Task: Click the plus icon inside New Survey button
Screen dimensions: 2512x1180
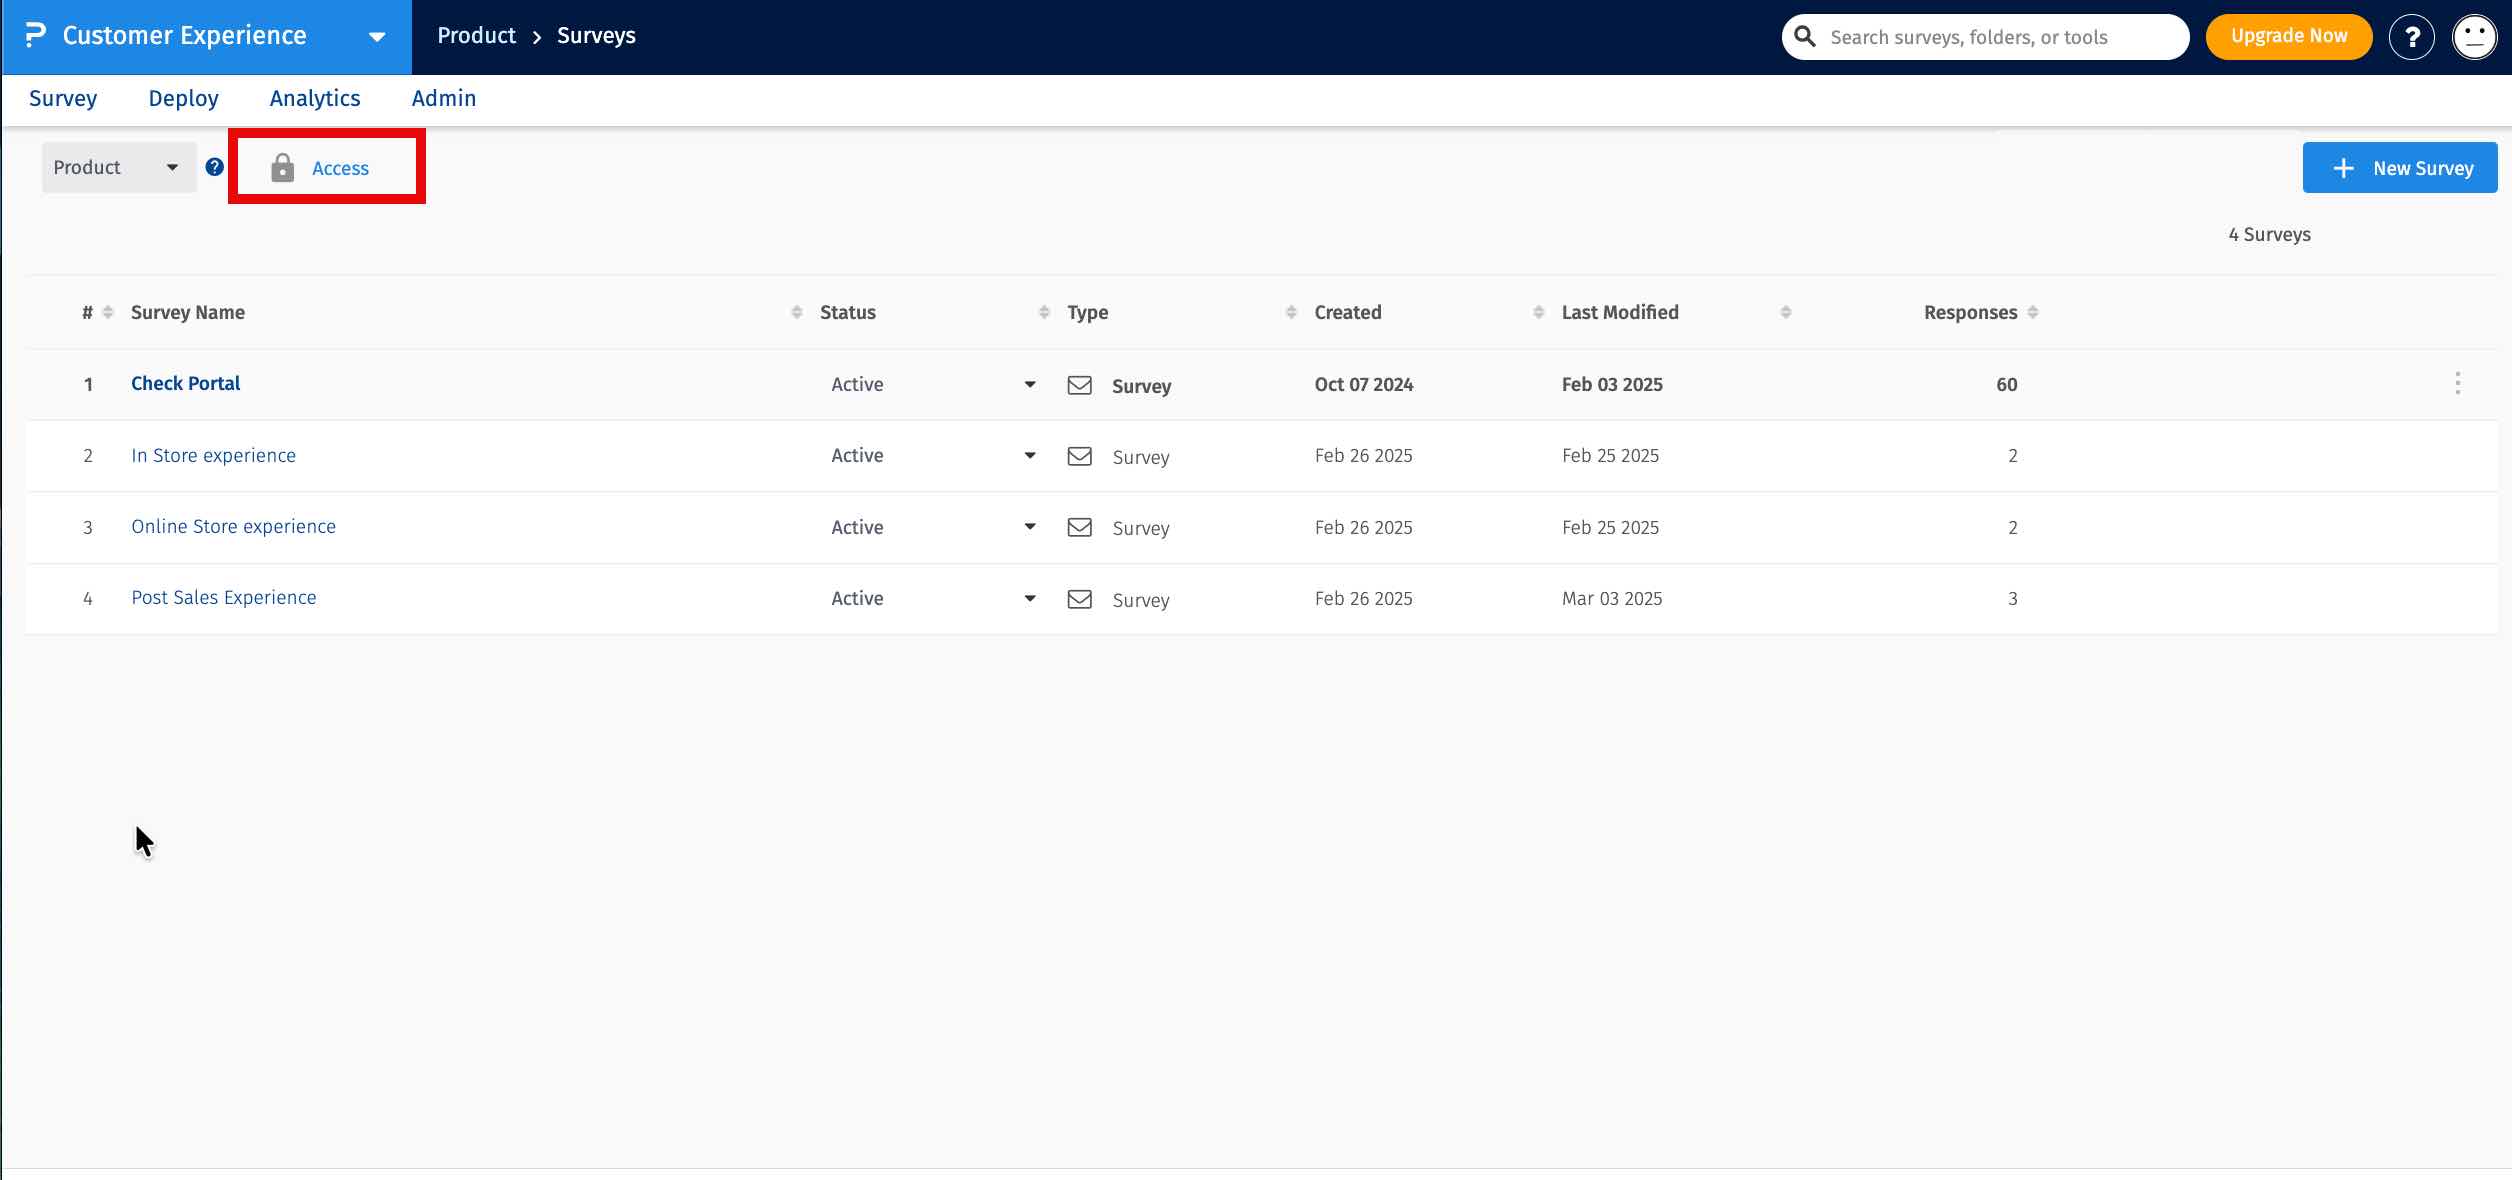Action: (x=2343, y=167)
